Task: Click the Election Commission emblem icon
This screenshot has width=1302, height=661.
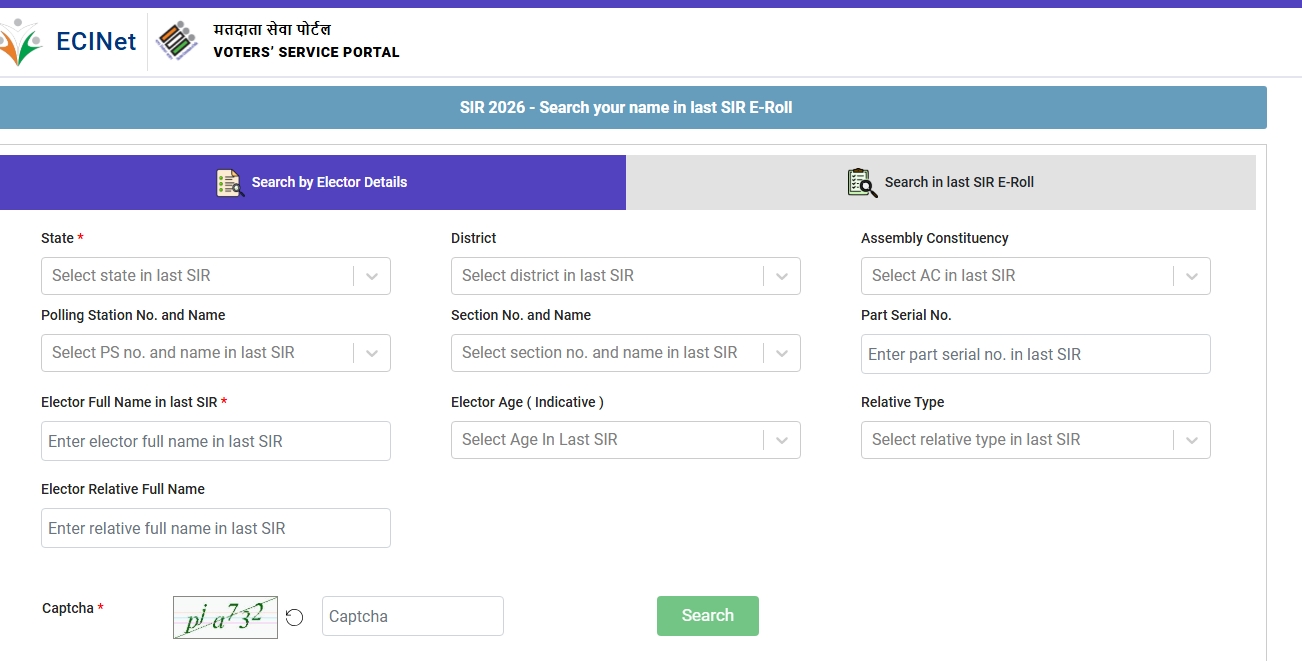Action: (x=179, y=42)
